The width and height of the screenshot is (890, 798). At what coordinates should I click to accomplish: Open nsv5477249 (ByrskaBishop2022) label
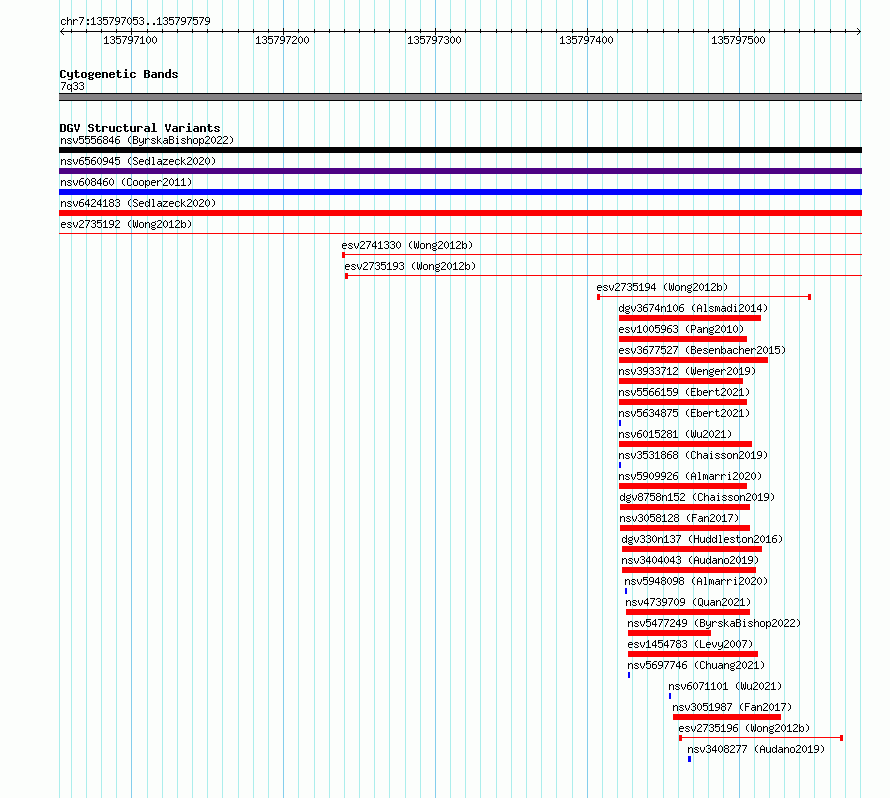(x=714, y=623)
